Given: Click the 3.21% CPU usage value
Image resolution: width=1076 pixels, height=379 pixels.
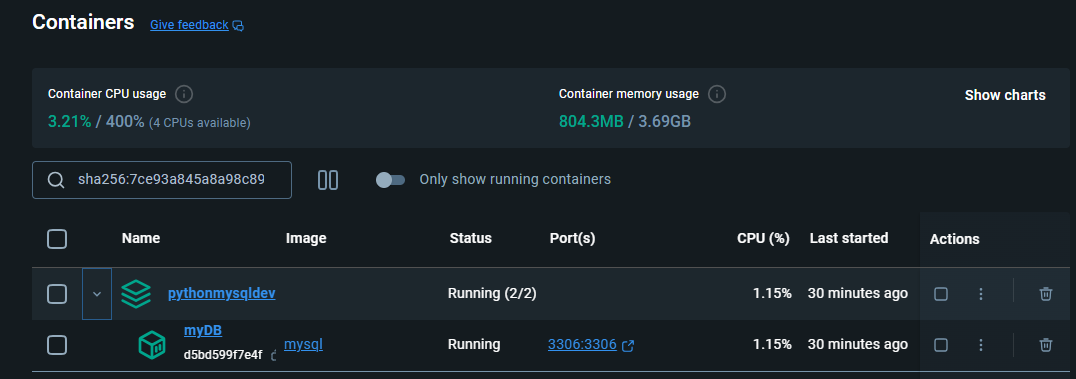Looking at the screenshot, I should coord(69,122).
